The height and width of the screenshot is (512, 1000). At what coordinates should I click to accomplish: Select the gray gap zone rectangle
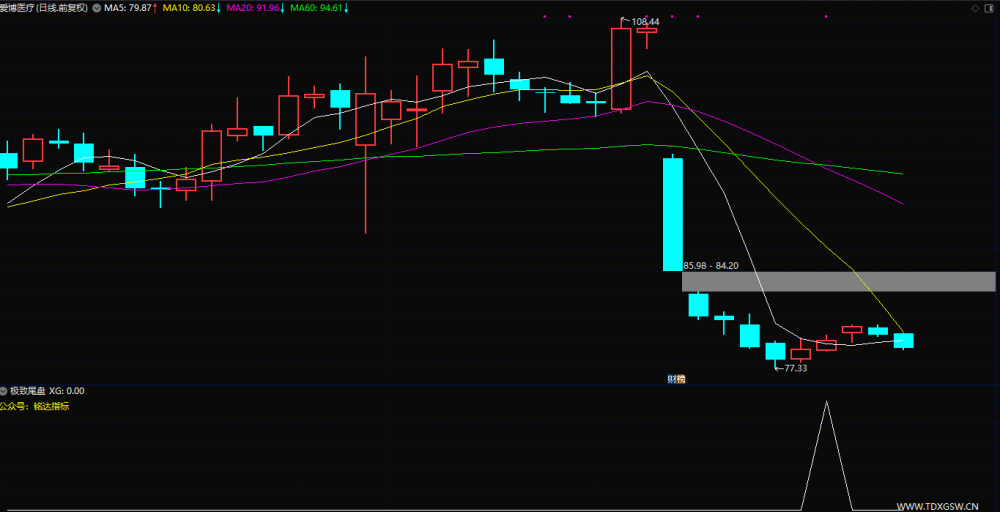pyautogui.click(x=839, y=281)
